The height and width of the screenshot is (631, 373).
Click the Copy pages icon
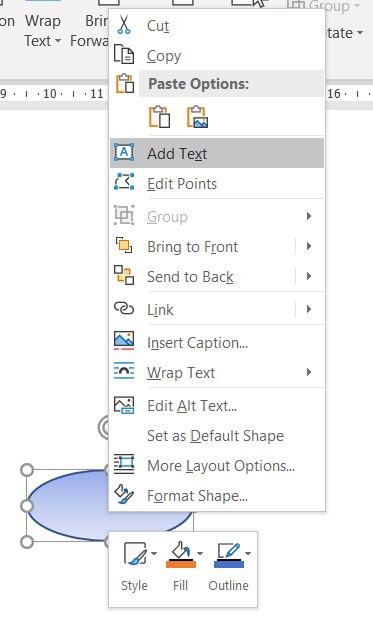(x=124, y=55)
